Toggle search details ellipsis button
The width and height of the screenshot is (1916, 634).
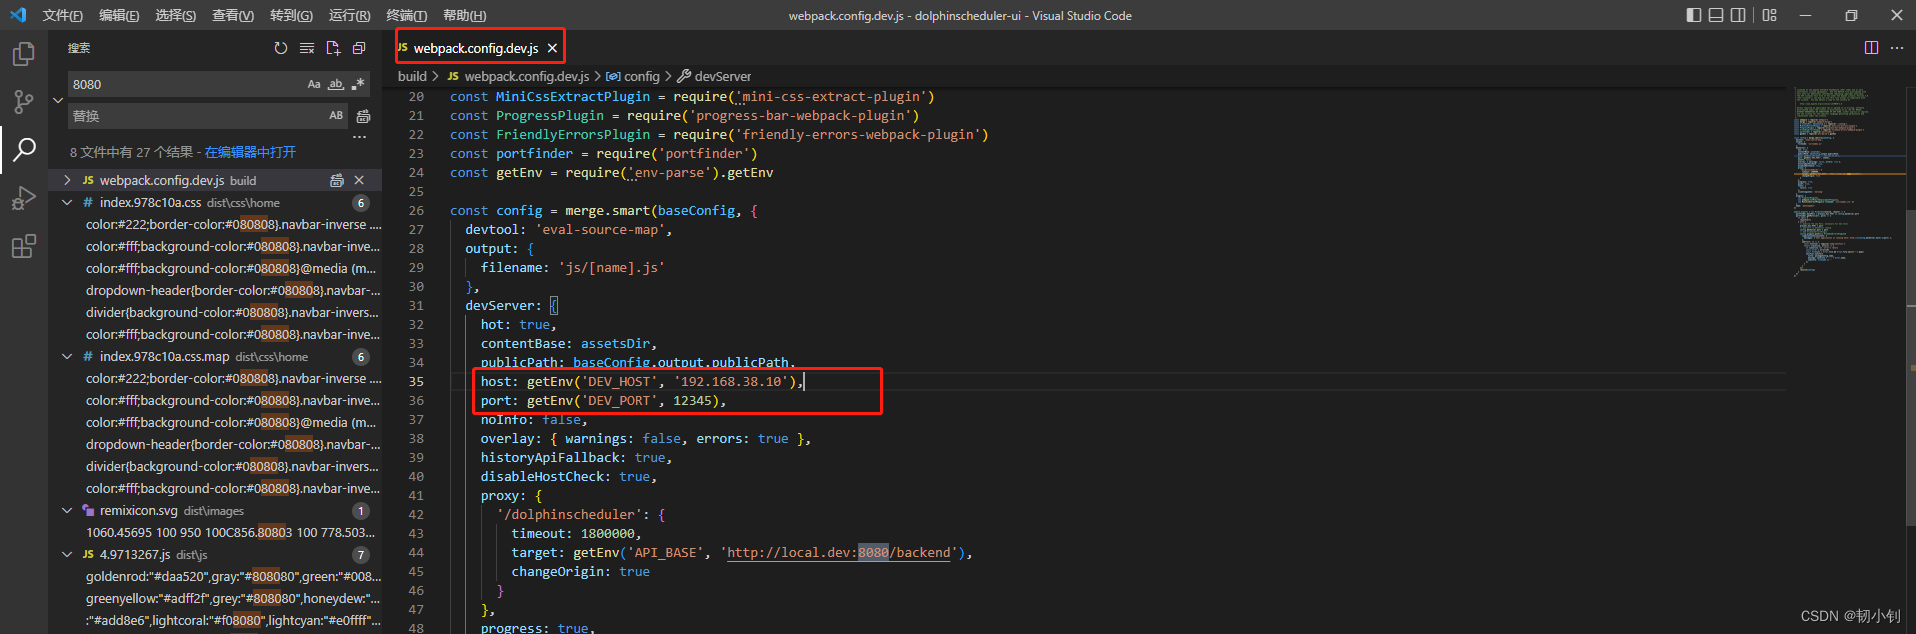coord(360,137)
